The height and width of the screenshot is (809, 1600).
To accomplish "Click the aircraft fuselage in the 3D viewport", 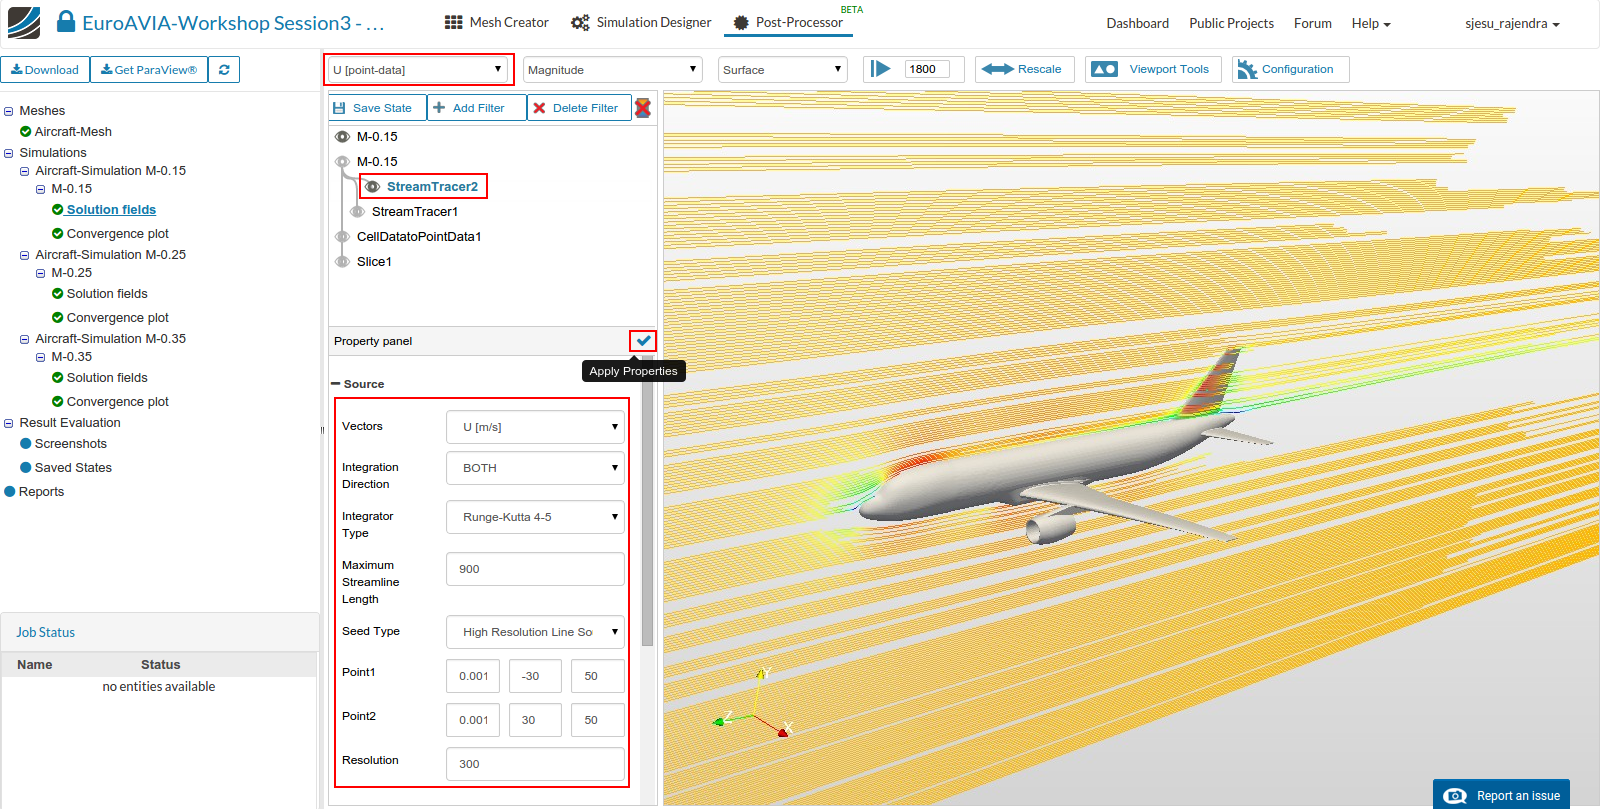I will point(1040,472).
